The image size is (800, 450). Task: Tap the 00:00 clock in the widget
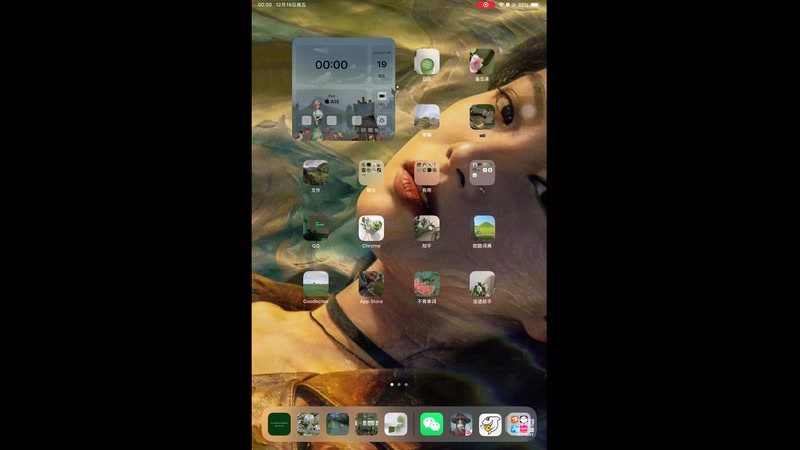[x=331, y=65]
